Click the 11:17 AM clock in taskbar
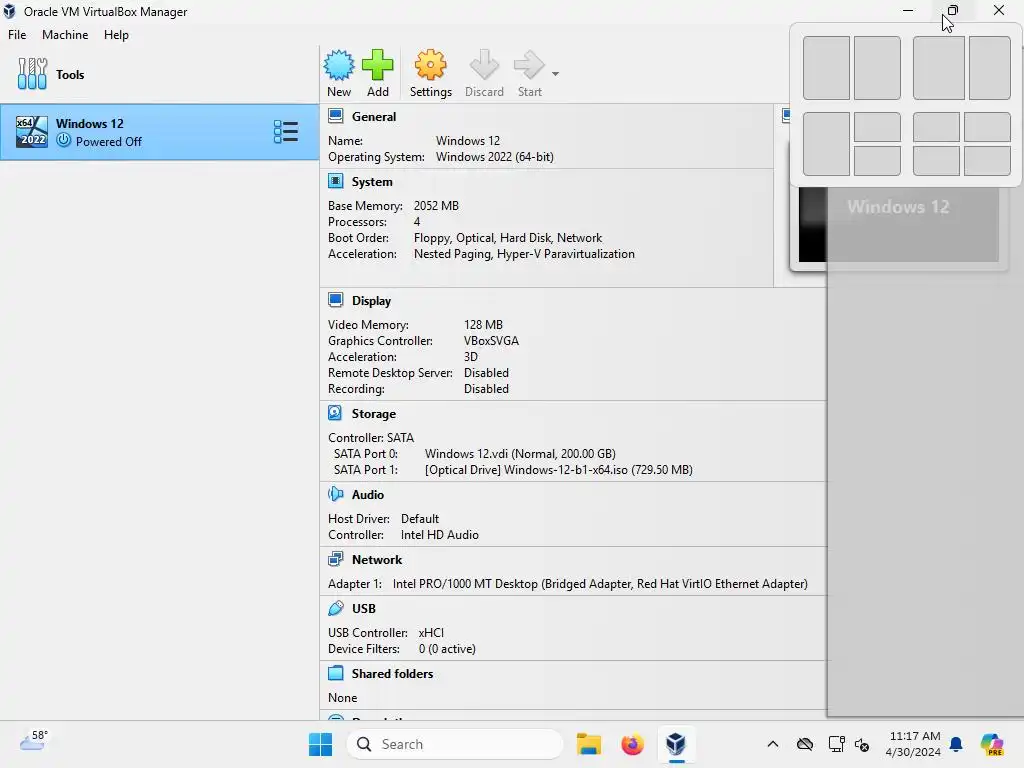The image size is (1024, 768). tap(914, 737)
